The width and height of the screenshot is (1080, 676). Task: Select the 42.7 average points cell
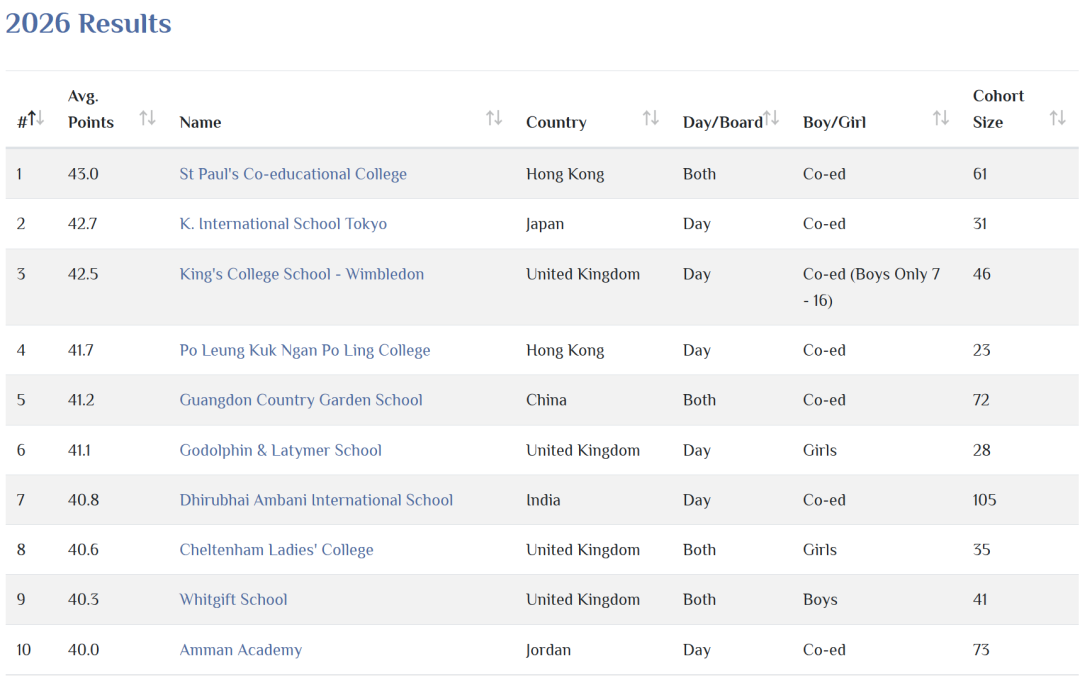tap(83, 224)
